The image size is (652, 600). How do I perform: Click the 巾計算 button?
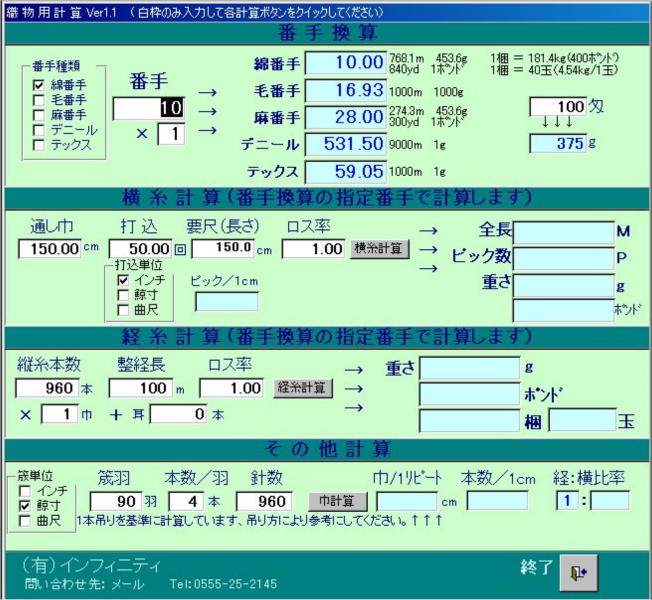(336, 500)
